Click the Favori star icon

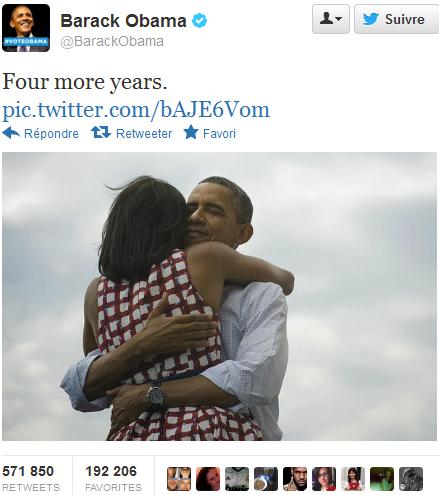pyautogui.click(x=191, y=132)
